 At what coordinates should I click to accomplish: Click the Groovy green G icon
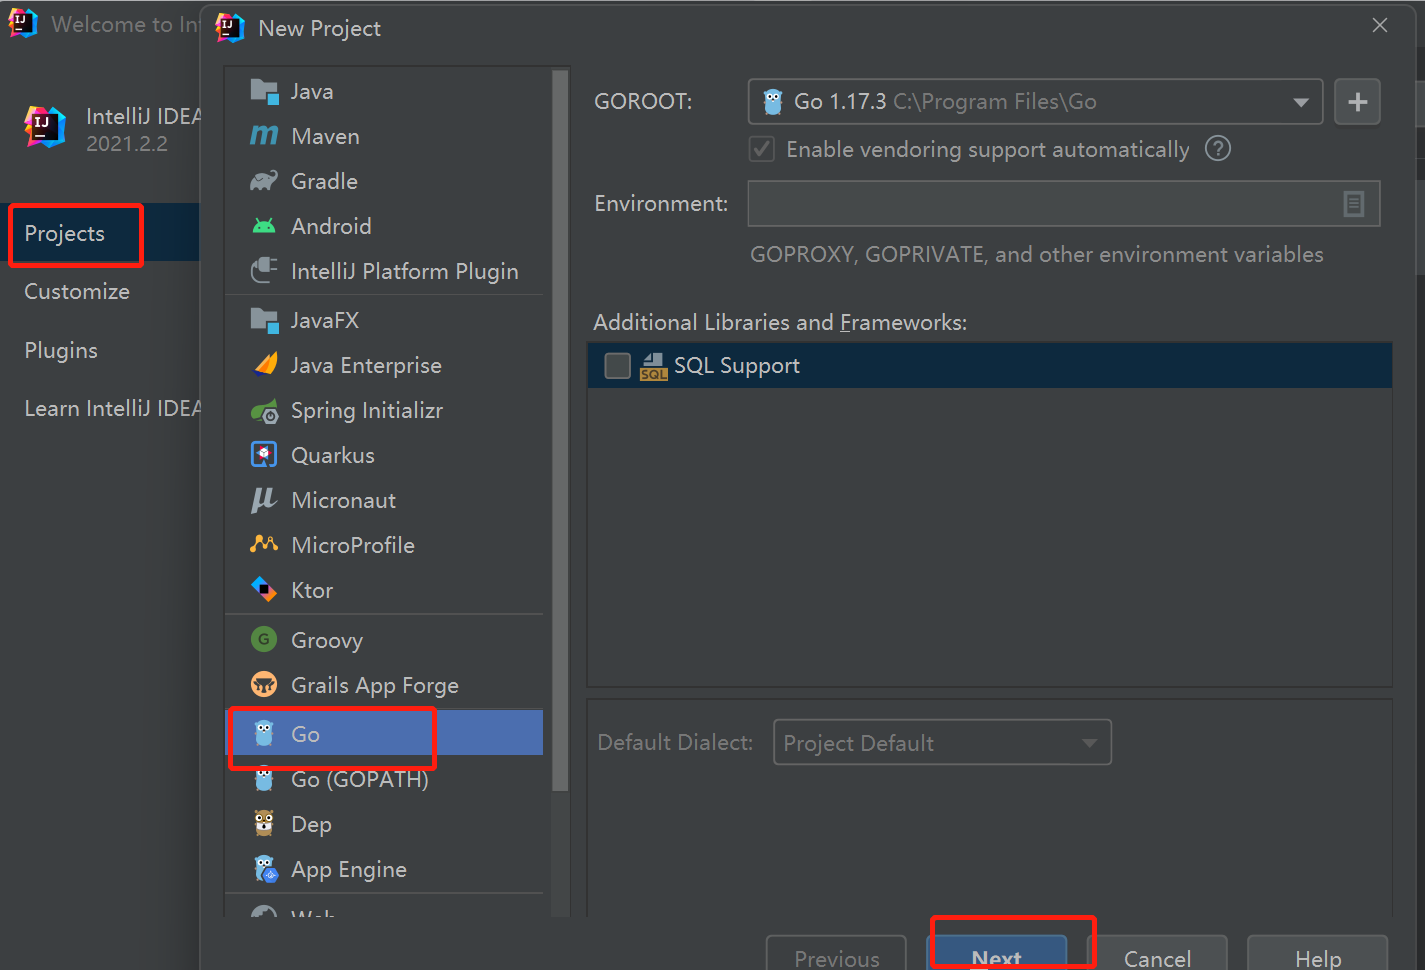click(x=264, y=639)
